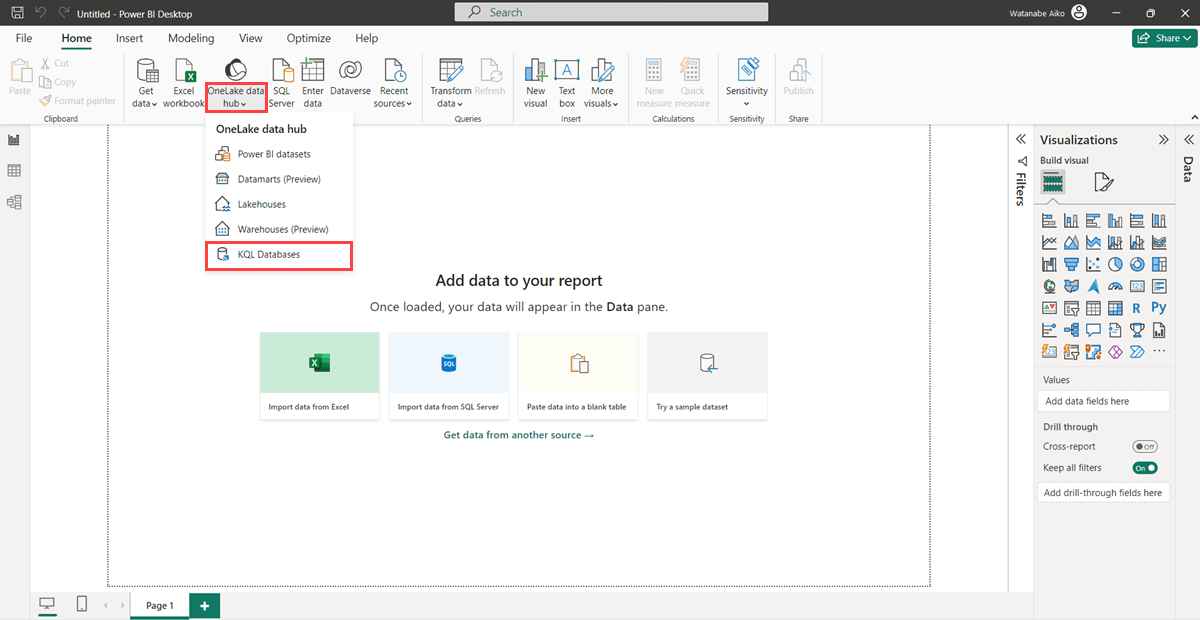Screen dimensions: 1200x620
Task: Select the Python visual icon
Action: pos(1159,307)
